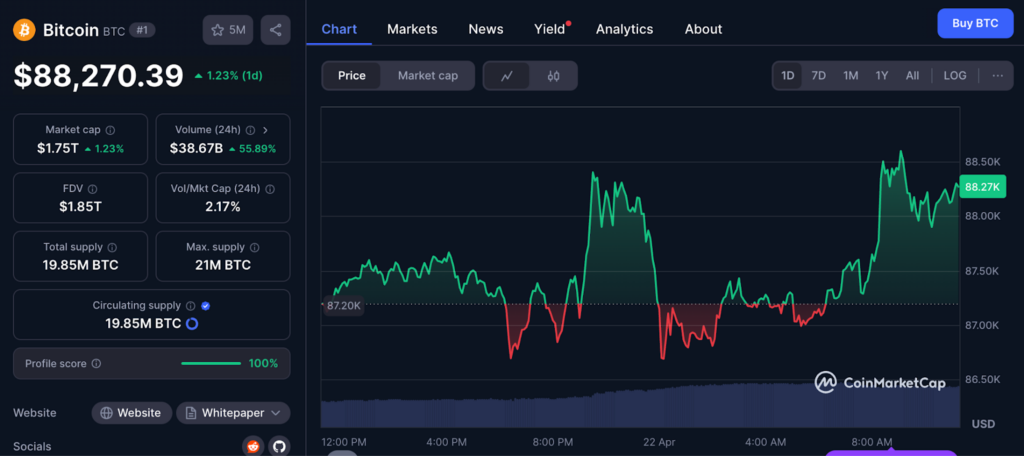Select the line chart icon
The image size is (1024, 456).
coord(507,76)
